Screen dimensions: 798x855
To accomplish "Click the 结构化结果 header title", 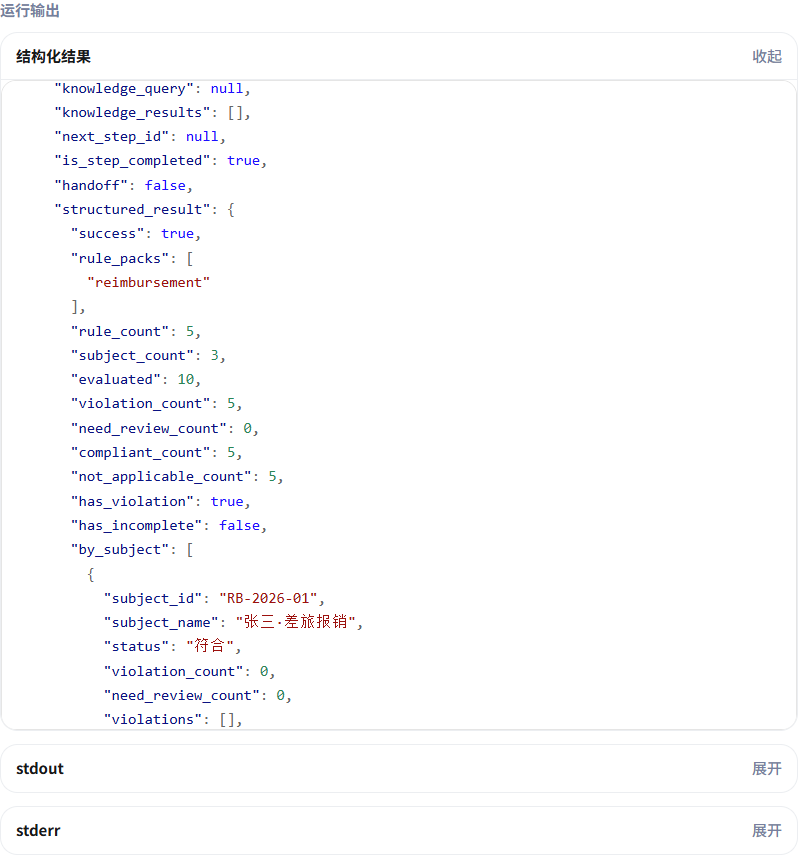I will (53, 57).
